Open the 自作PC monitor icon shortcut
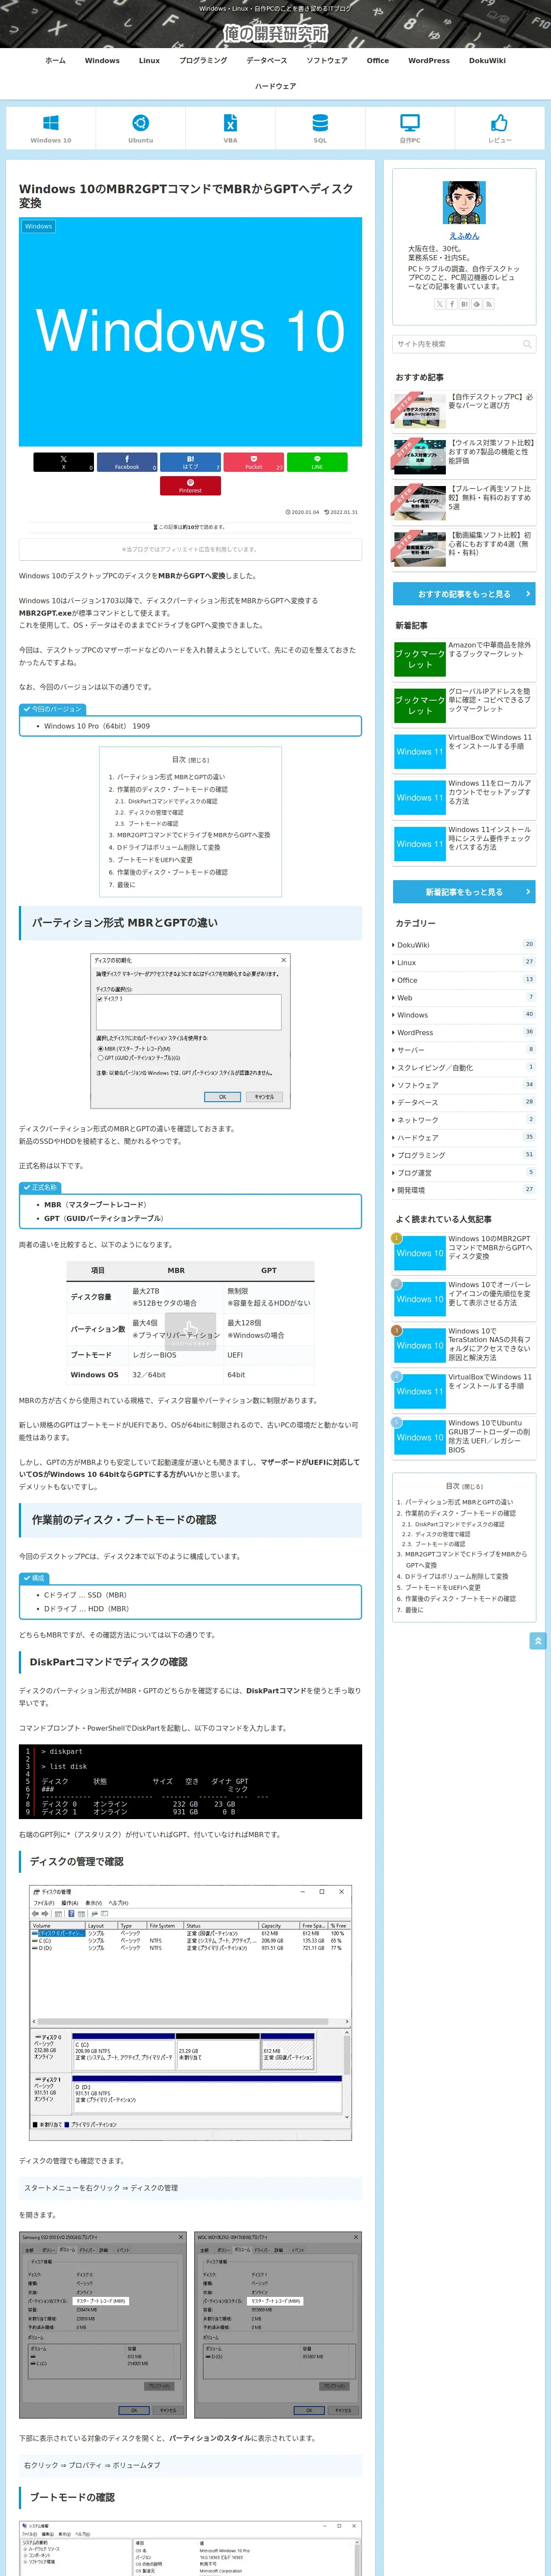The width and height of the screenshot is (551, 2576). coord(410,128)
